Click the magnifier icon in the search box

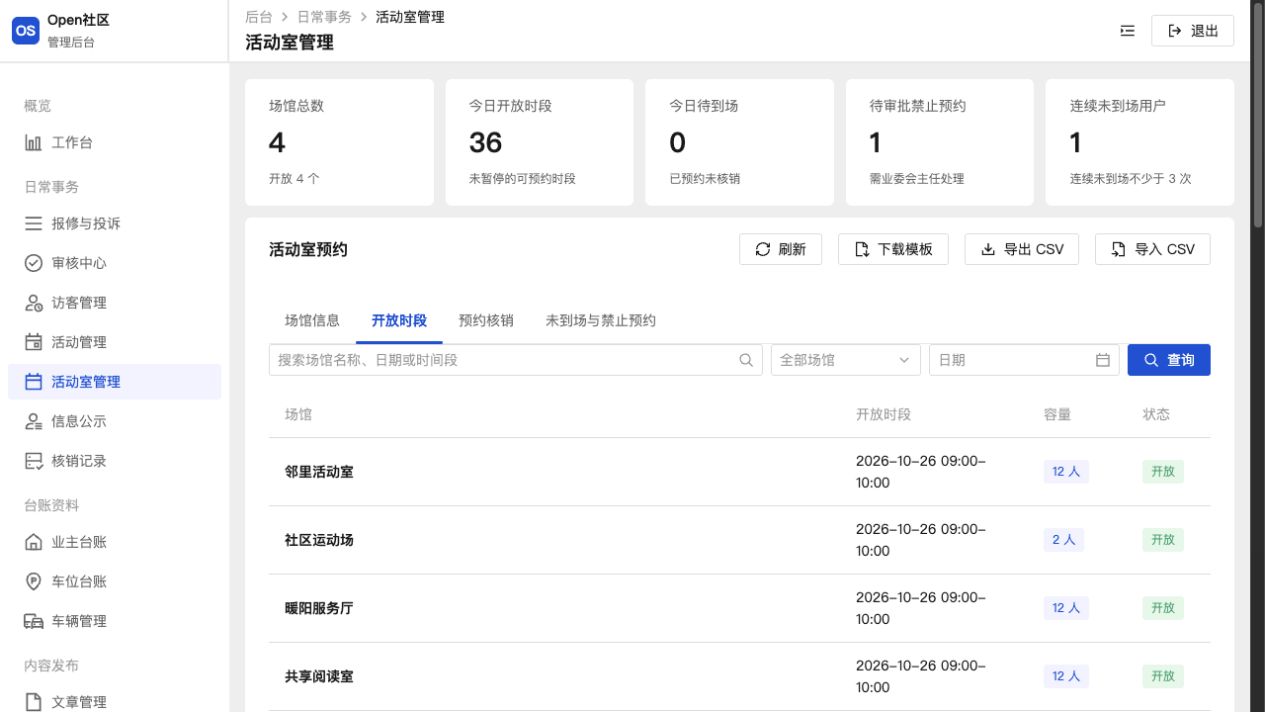[x=745, y=360]
